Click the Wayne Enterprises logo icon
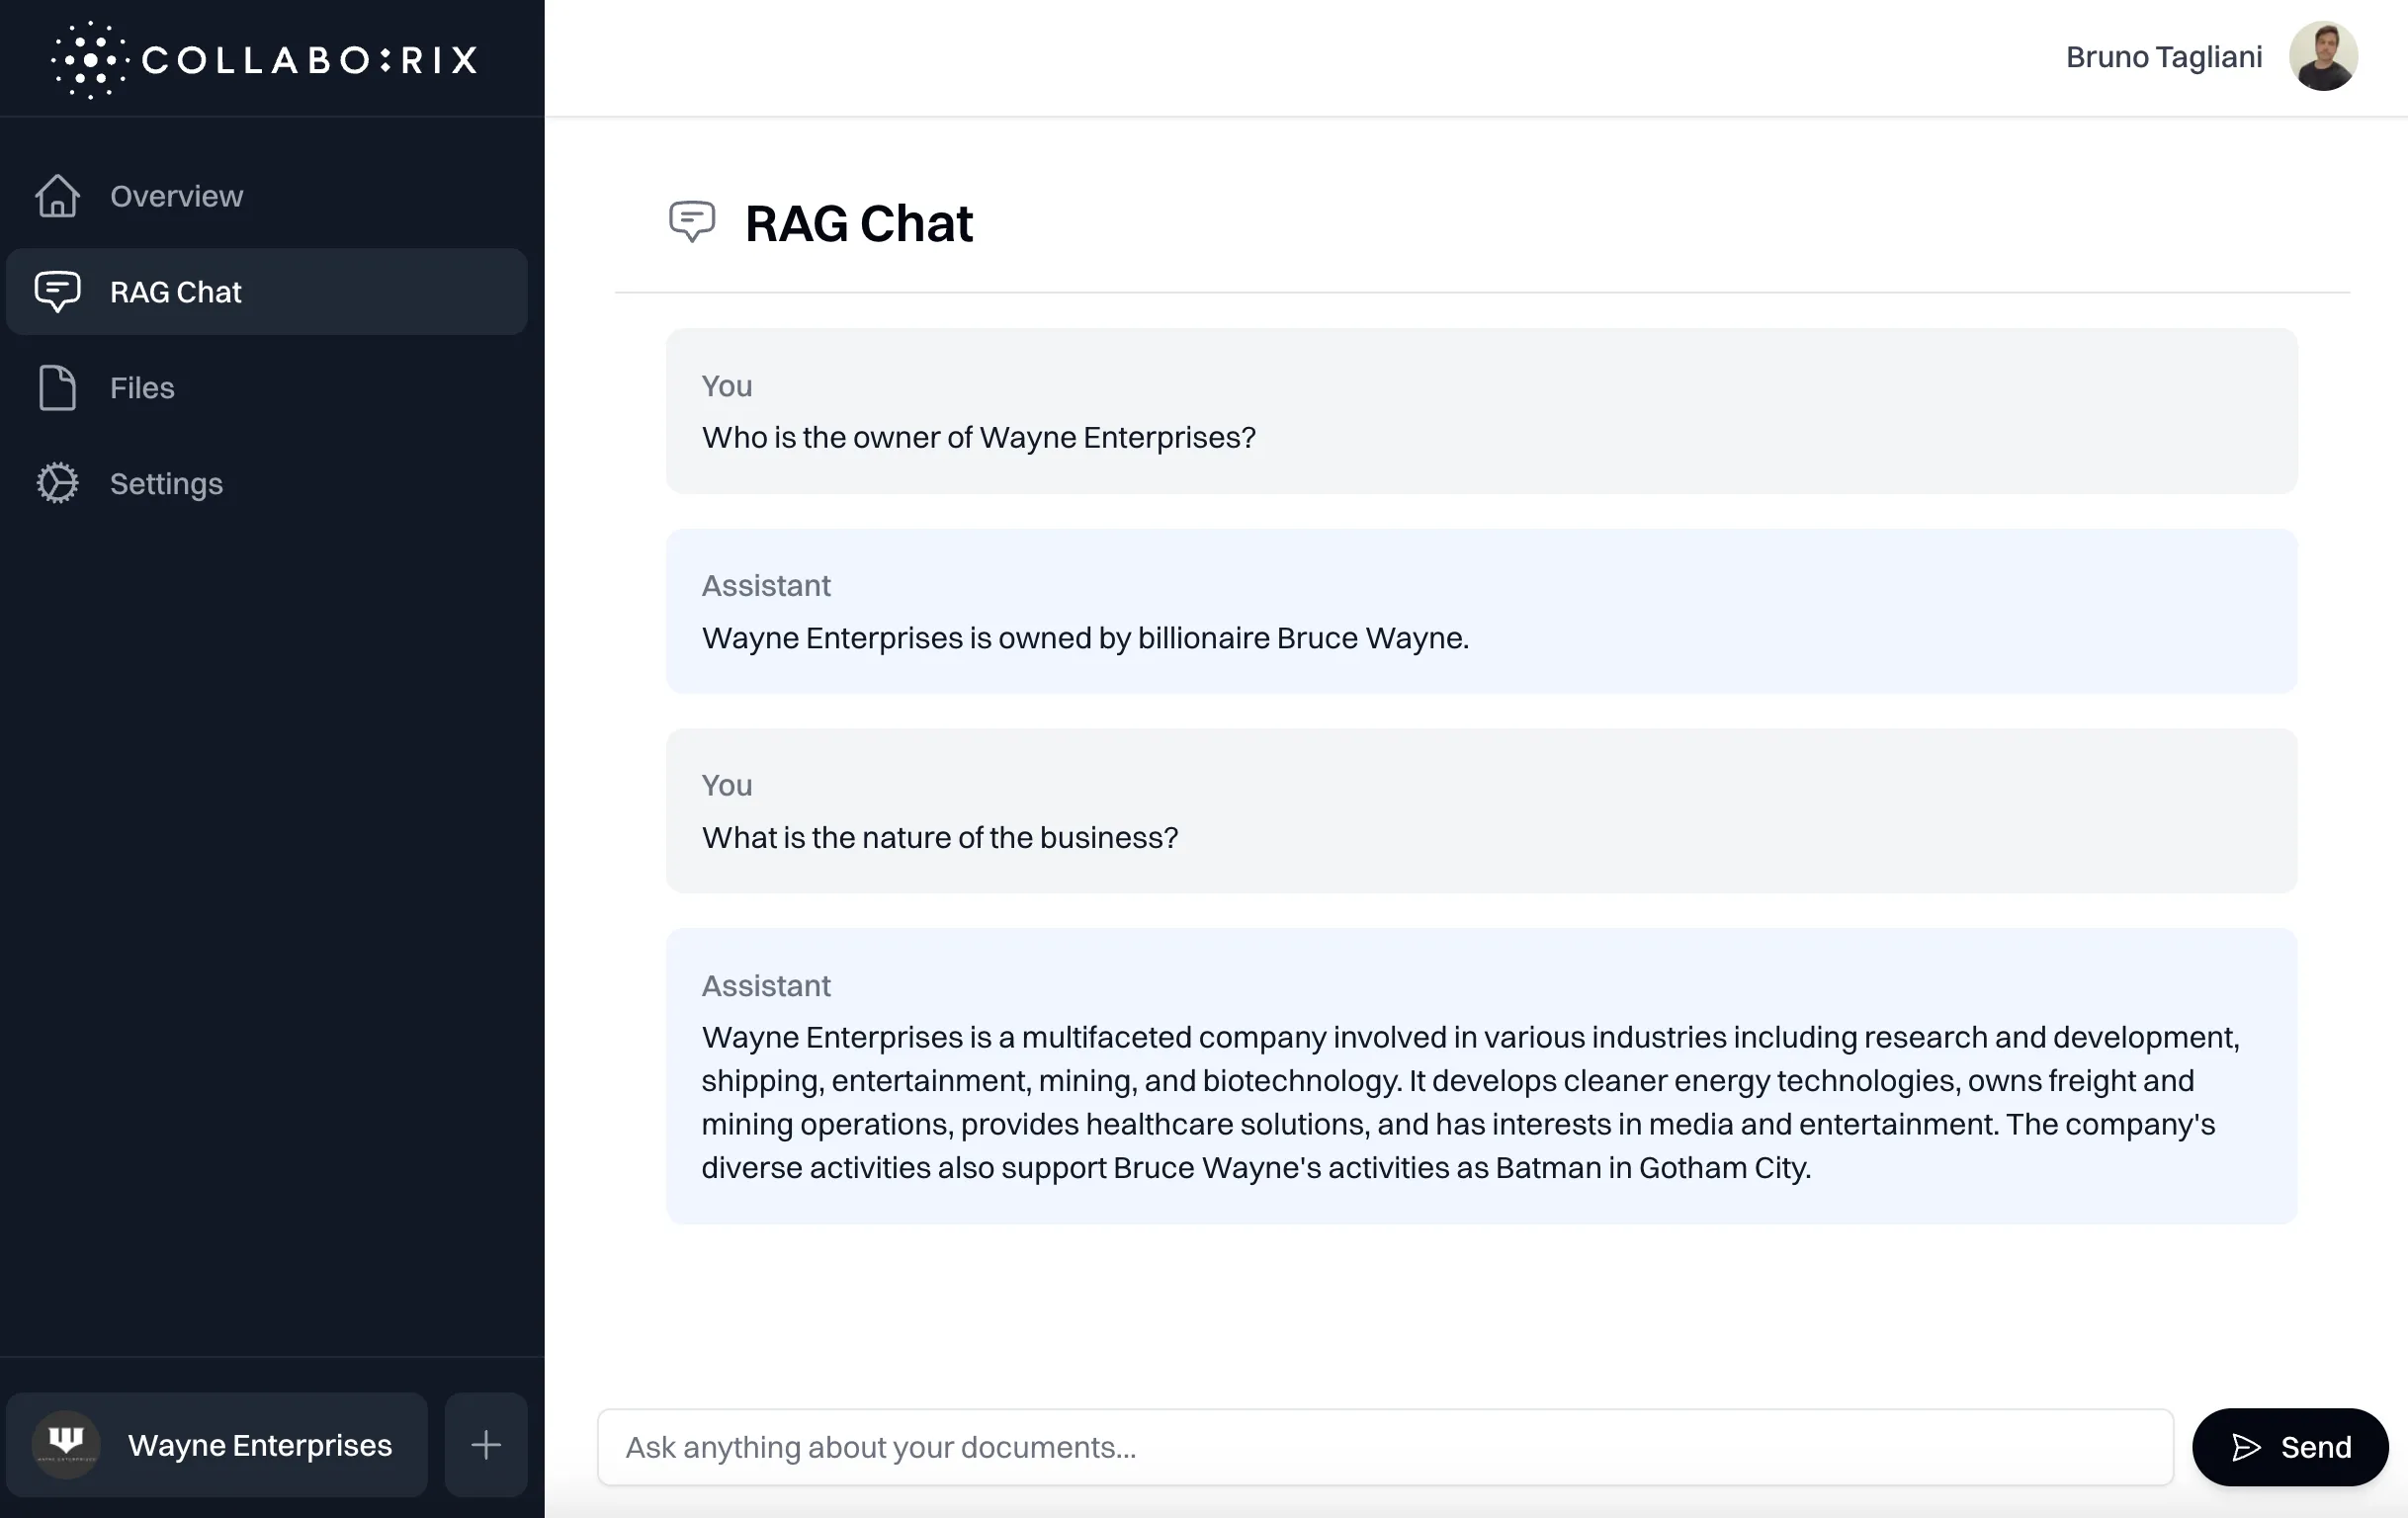Screen dimensions: 2408x1518 tap(66, 1444)
